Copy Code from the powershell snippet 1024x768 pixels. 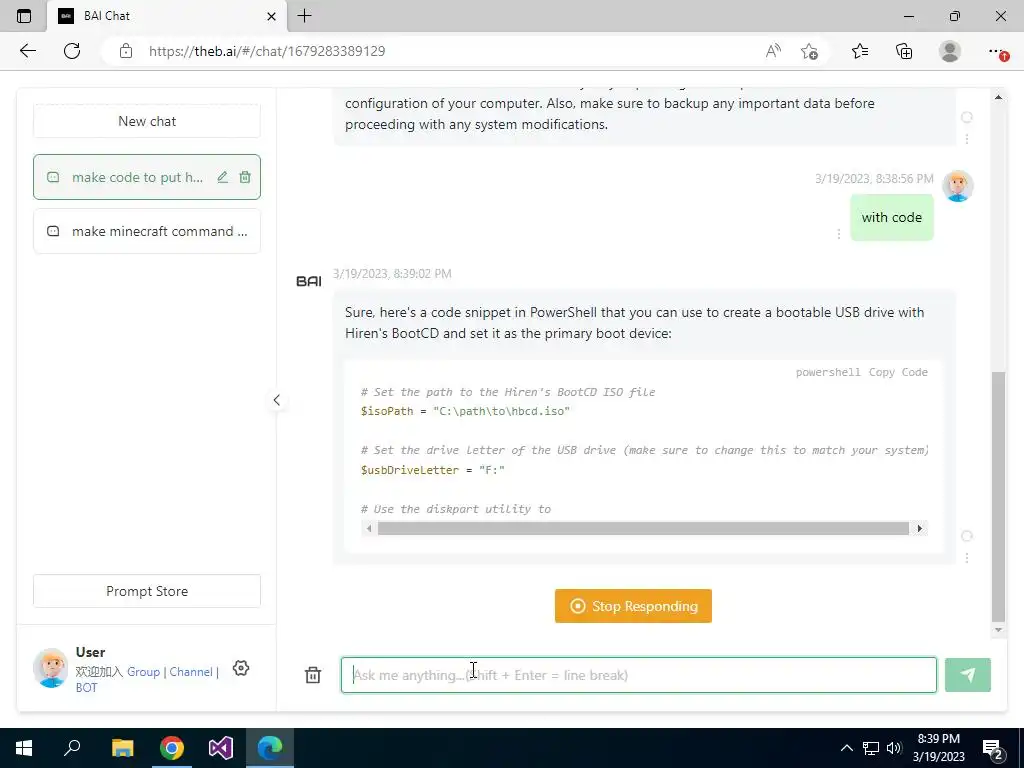[898, 372]
